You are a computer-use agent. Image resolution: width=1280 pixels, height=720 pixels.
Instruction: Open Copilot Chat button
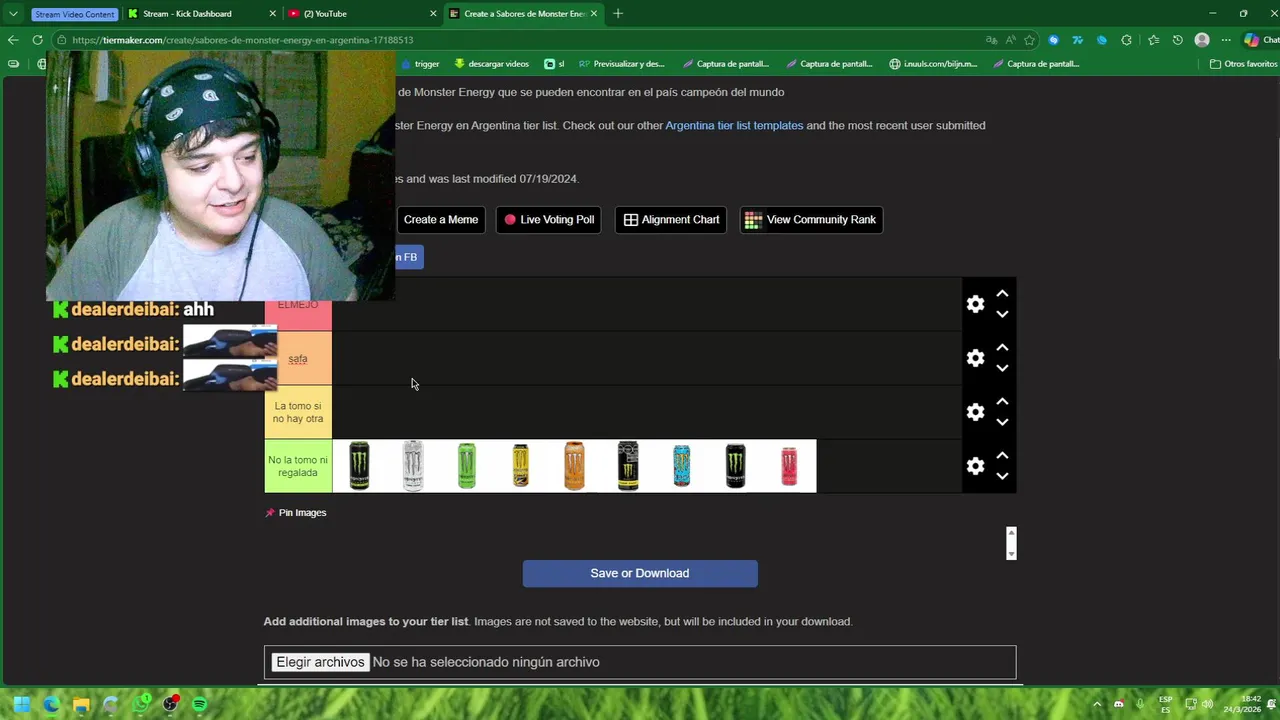(1261, 40)
